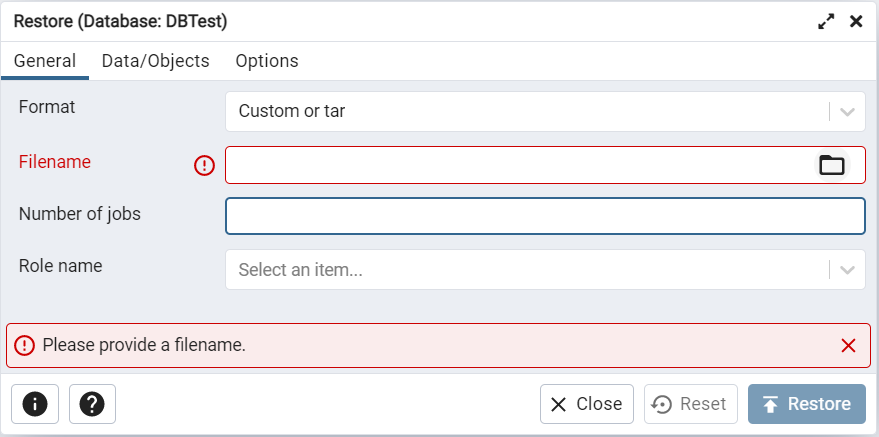Click the info icon button
This screenshot has width=879, height=437.
click(x=35, y=404)
